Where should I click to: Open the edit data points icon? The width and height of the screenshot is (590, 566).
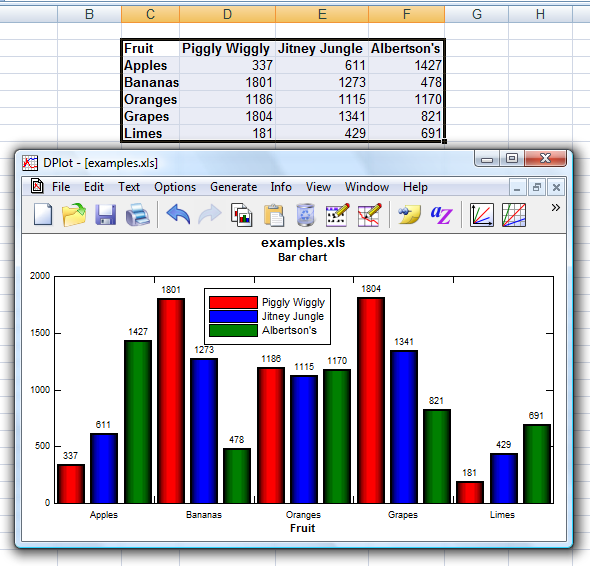(x=338, y=215)
